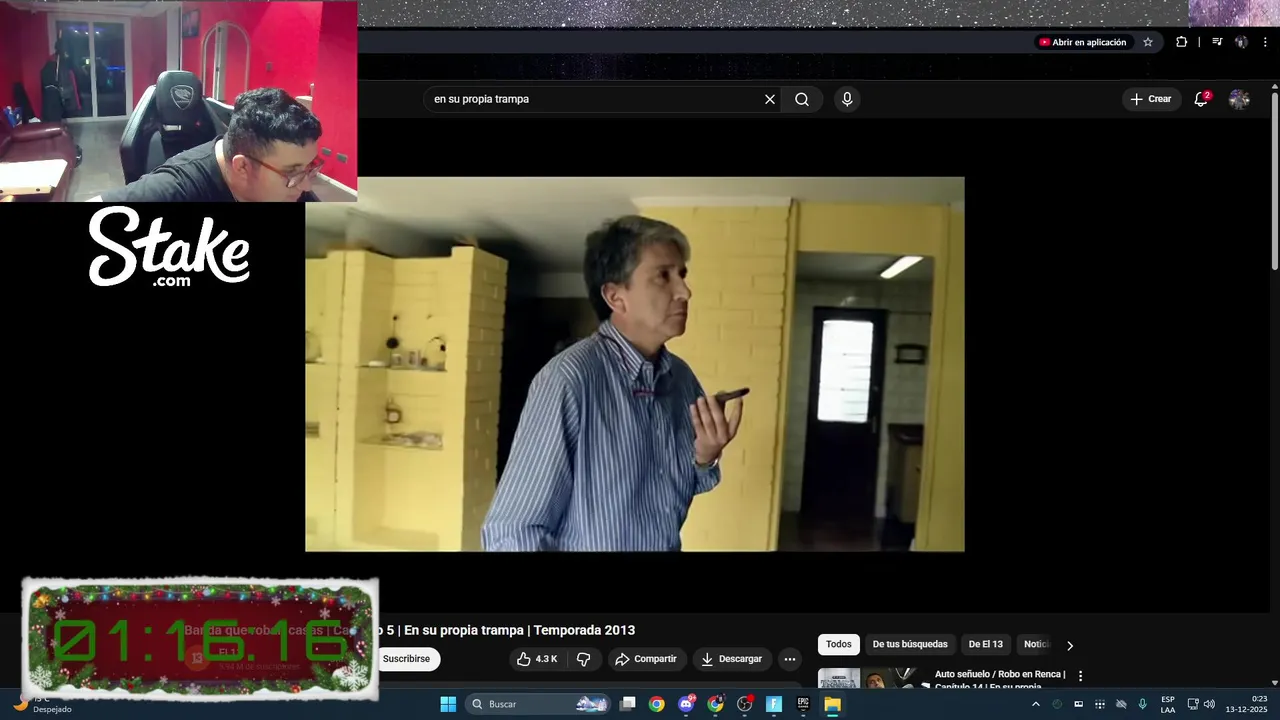Dislike the video
The image size is (1280, 720).
coord(584,659)
